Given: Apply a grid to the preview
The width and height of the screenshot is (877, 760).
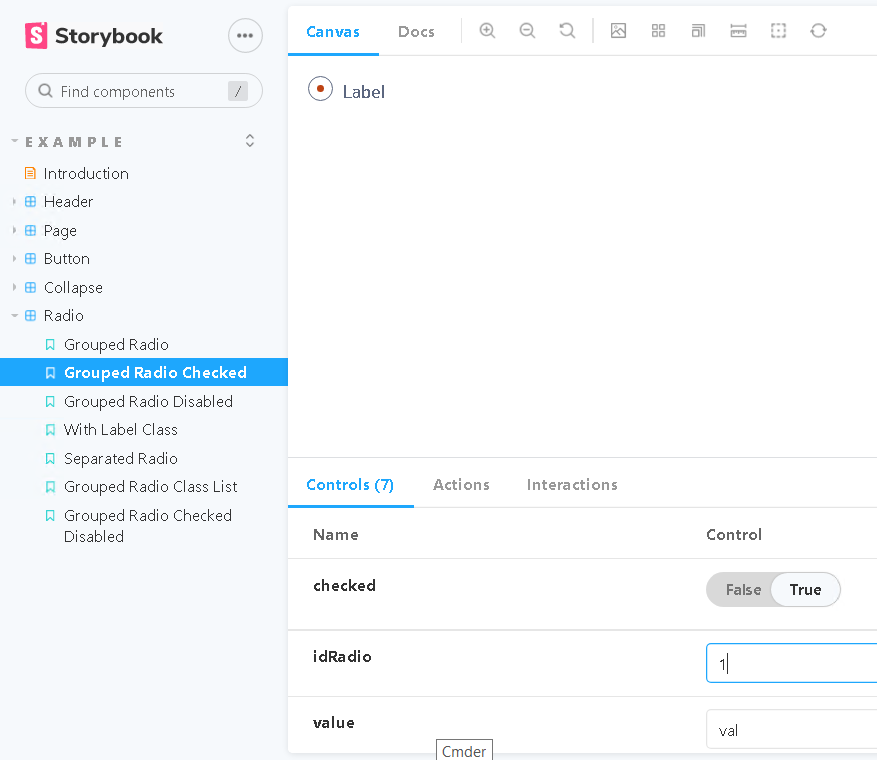Looking at the screenshot, I should click(x=658, y=31).
